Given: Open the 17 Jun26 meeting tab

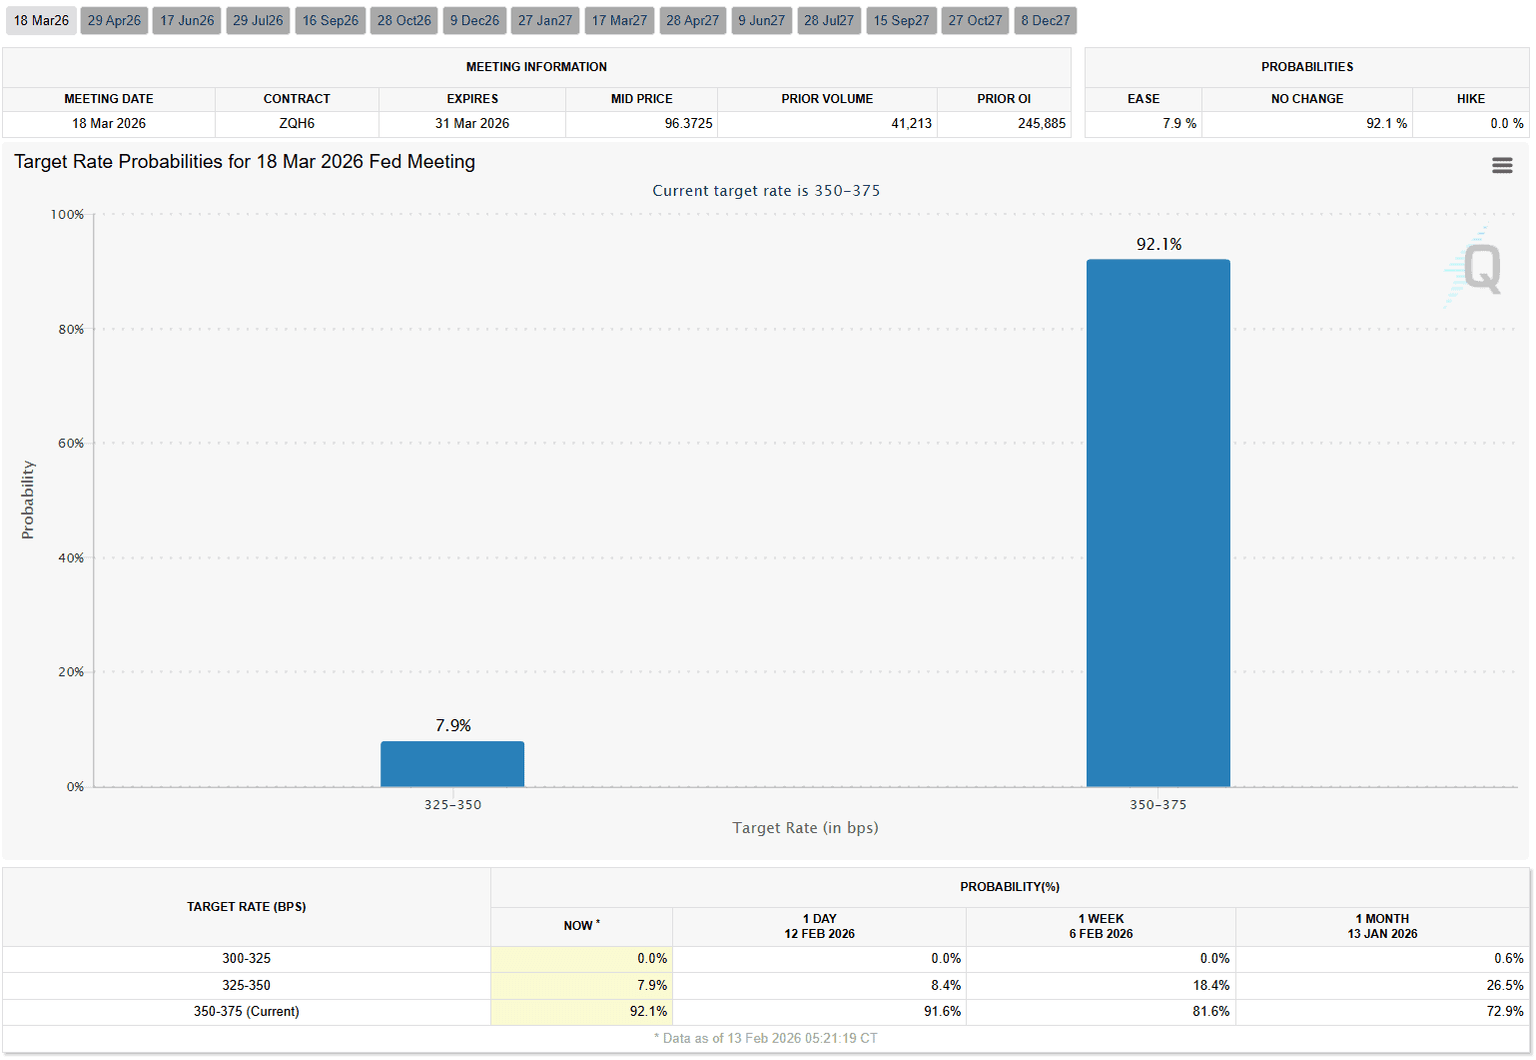Looking at the screenshot, I should [187, 21].
